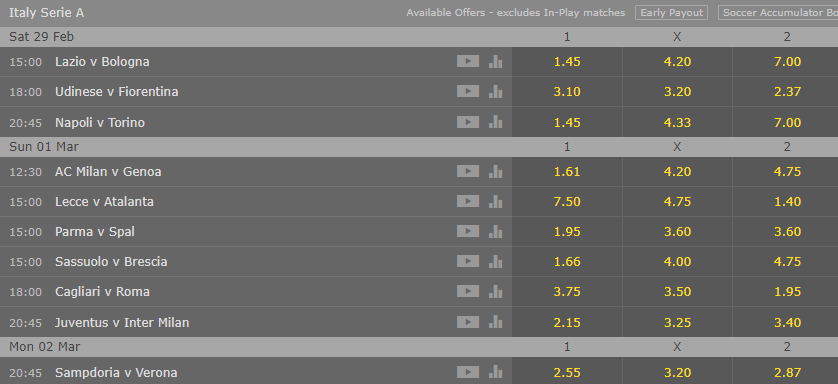Open live stream icon for Lazio v Bologna

point(468,61)
